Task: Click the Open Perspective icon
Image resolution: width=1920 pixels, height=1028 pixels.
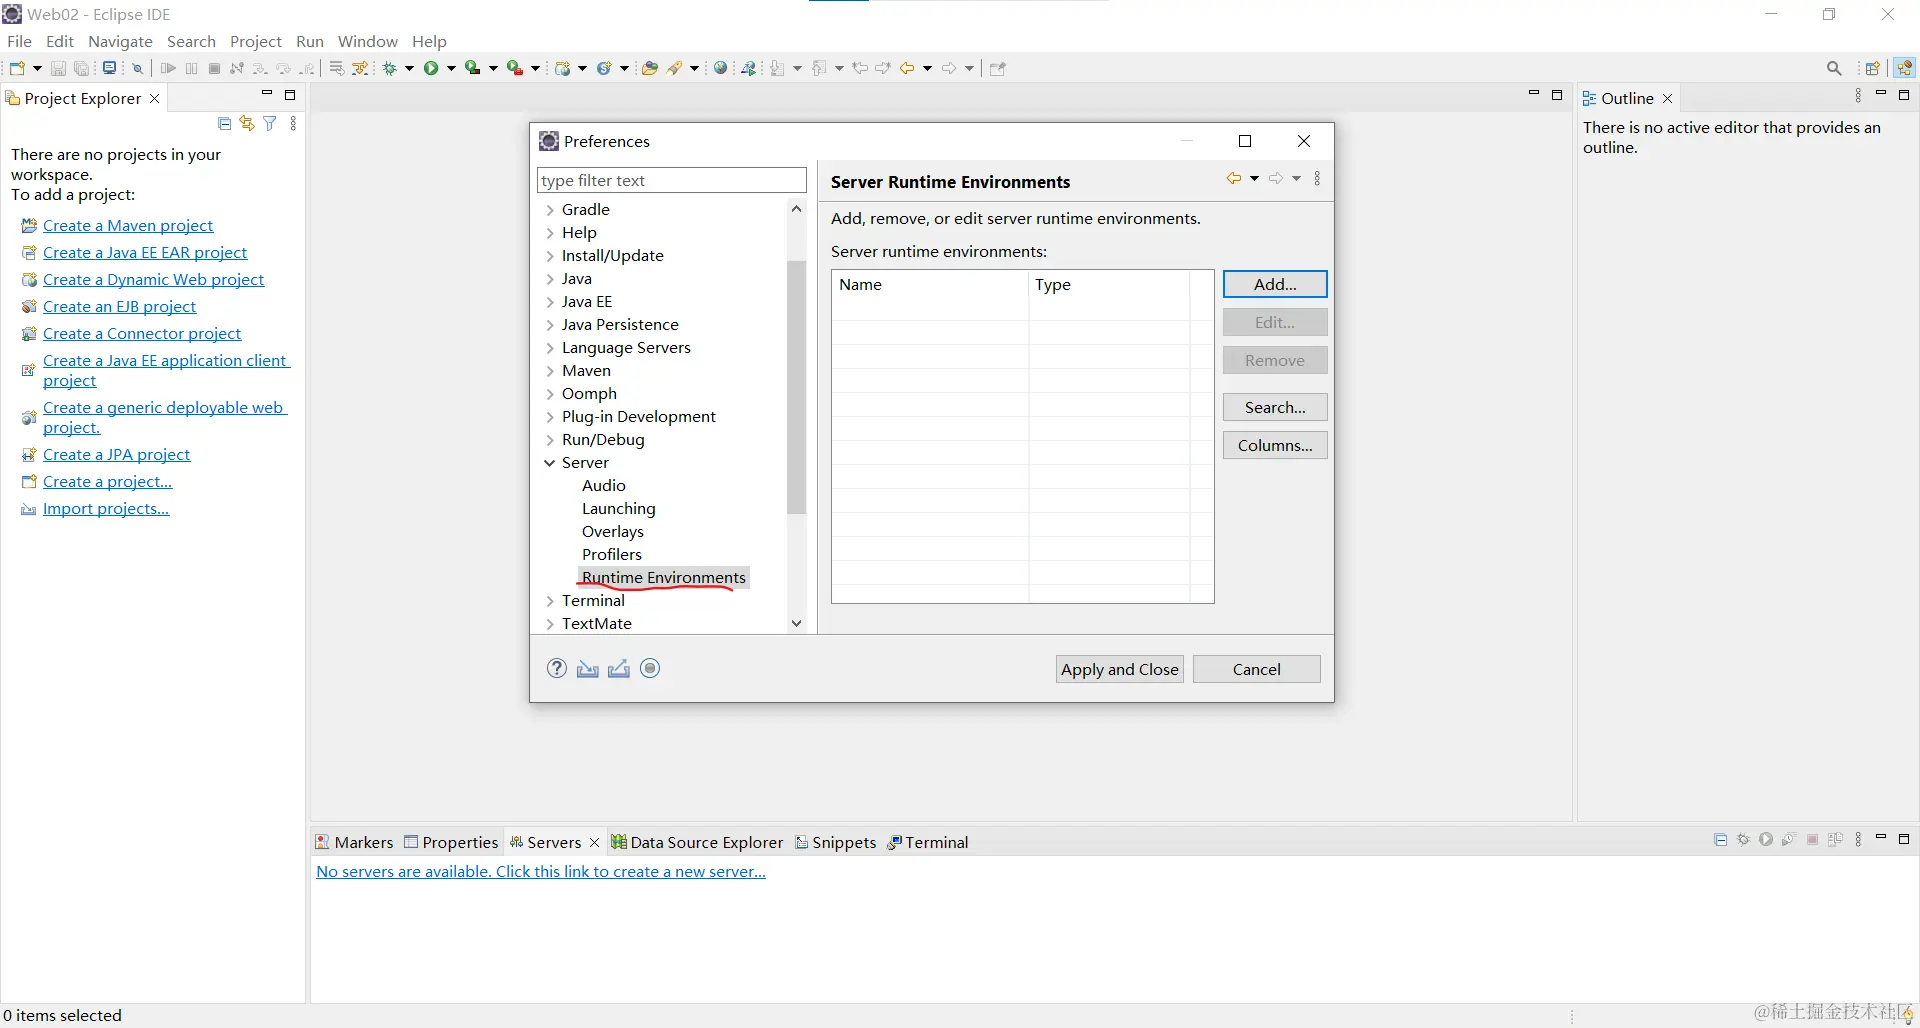Action: coord(1873,68)
